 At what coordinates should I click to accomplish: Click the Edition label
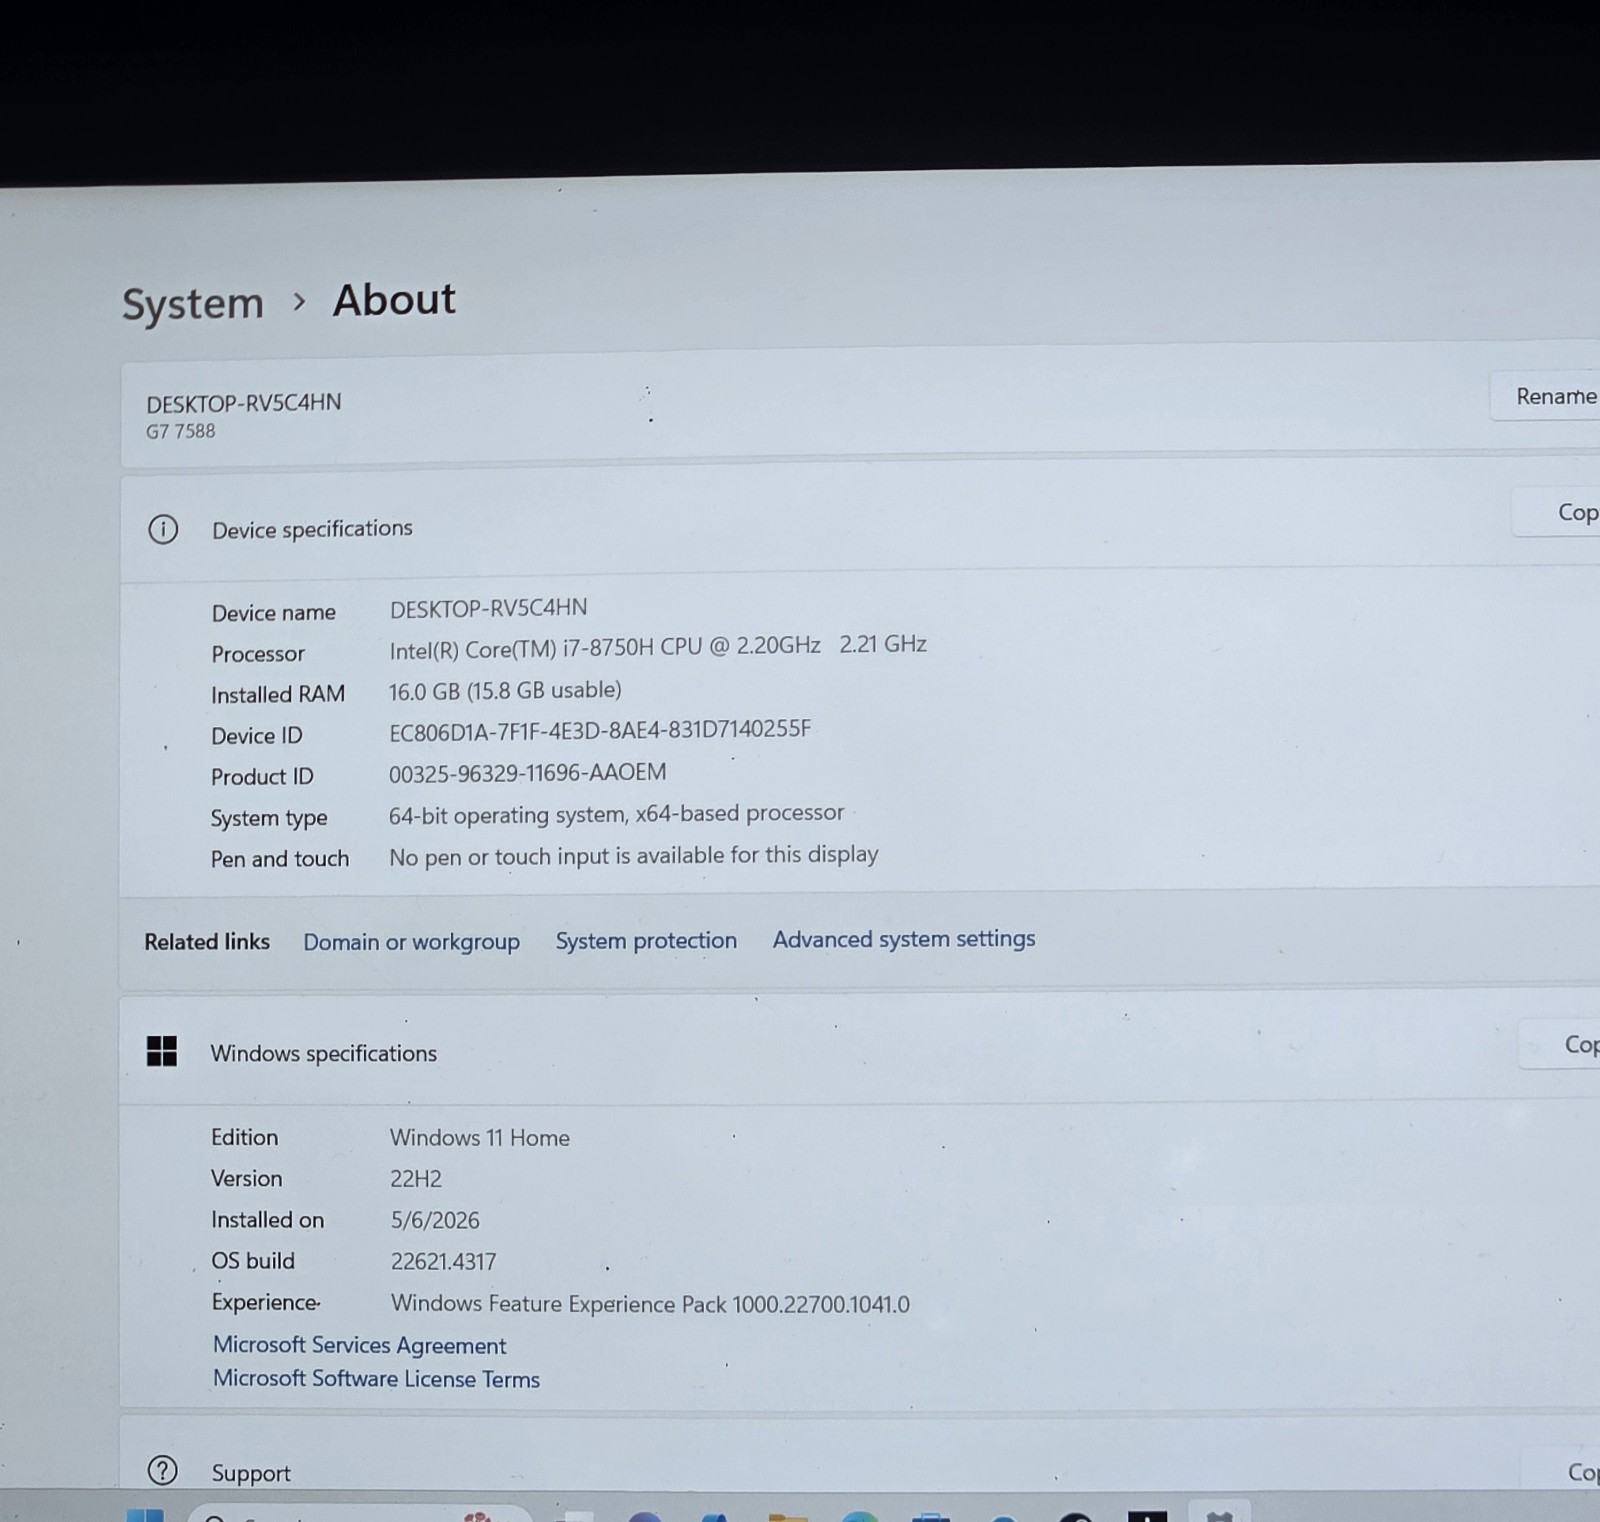(x=244, y=1138)
